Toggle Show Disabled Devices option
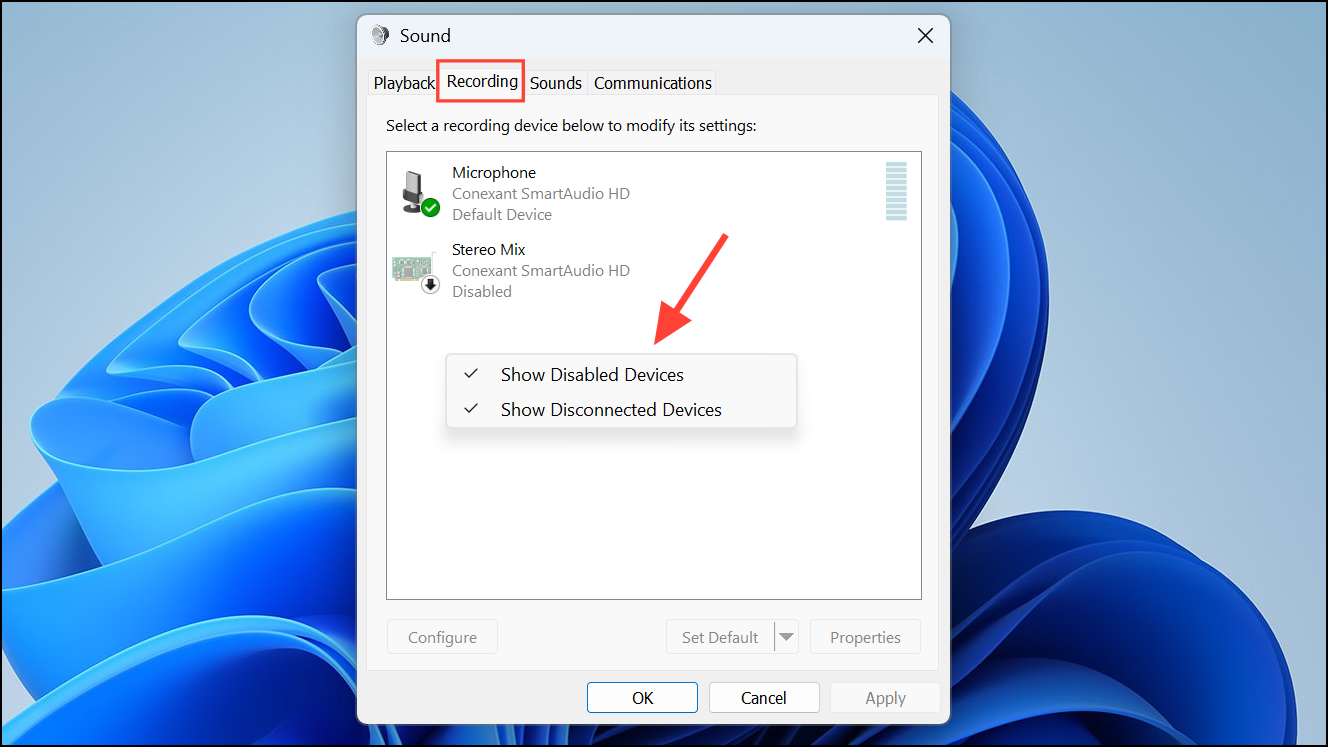Screen dimensions: 1328x747 click(x=621, y=375)
